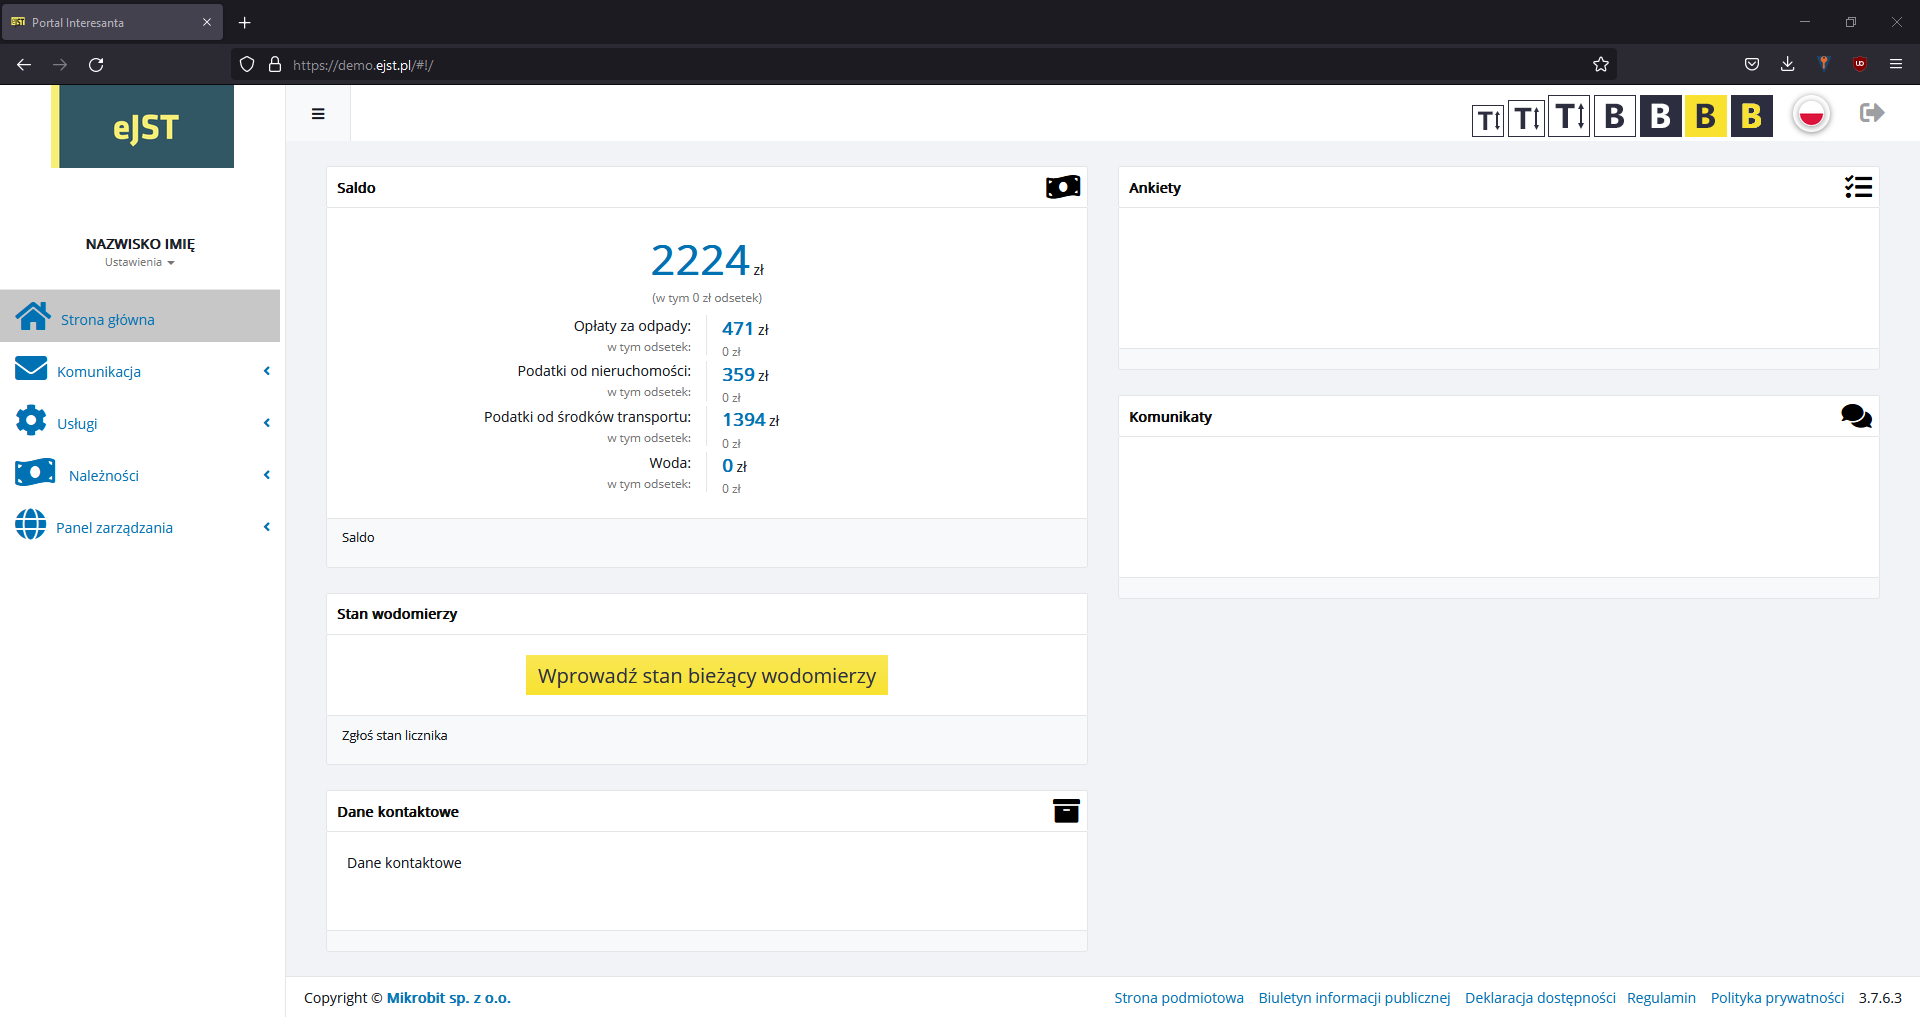The image size is (1920, 1023).
Task: Open Panel zarządzania menu item
Action: 114,528
